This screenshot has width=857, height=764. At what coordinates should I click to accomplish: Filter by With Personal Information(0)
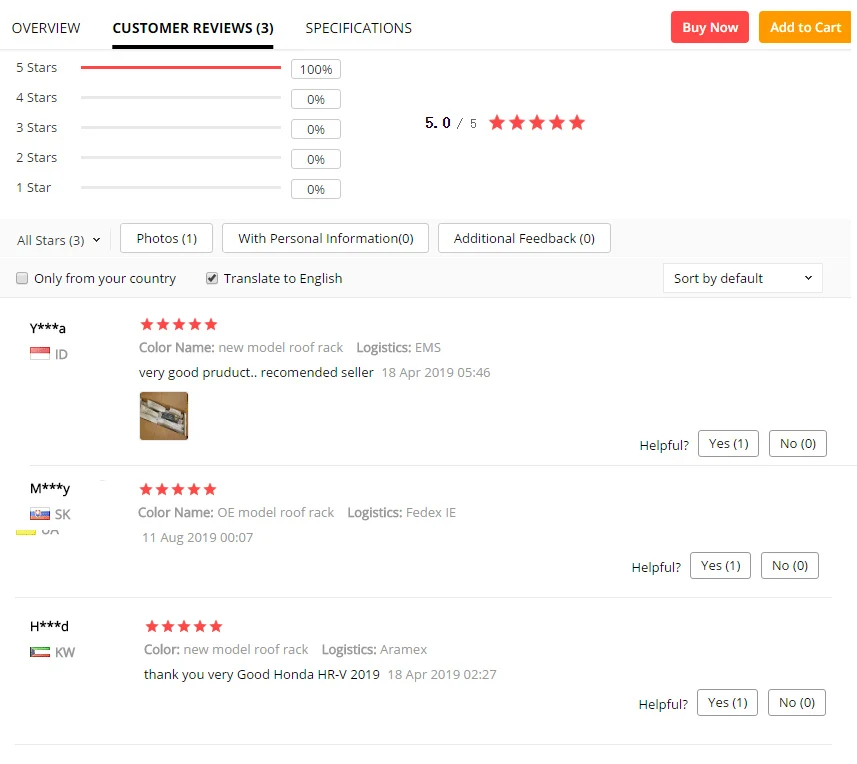click(326, 238)
